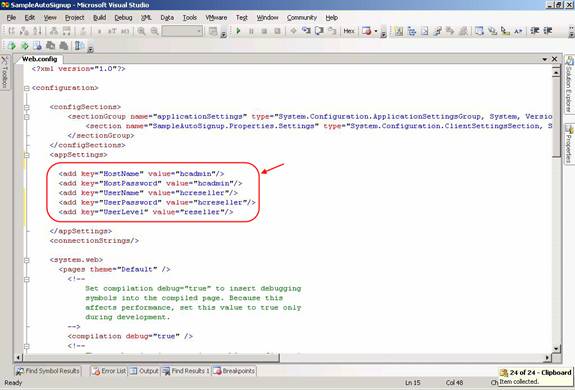This screenshot has width=575, height=390.
Task: Click the Stop Debugging square icon
Action: coord(264,32)
